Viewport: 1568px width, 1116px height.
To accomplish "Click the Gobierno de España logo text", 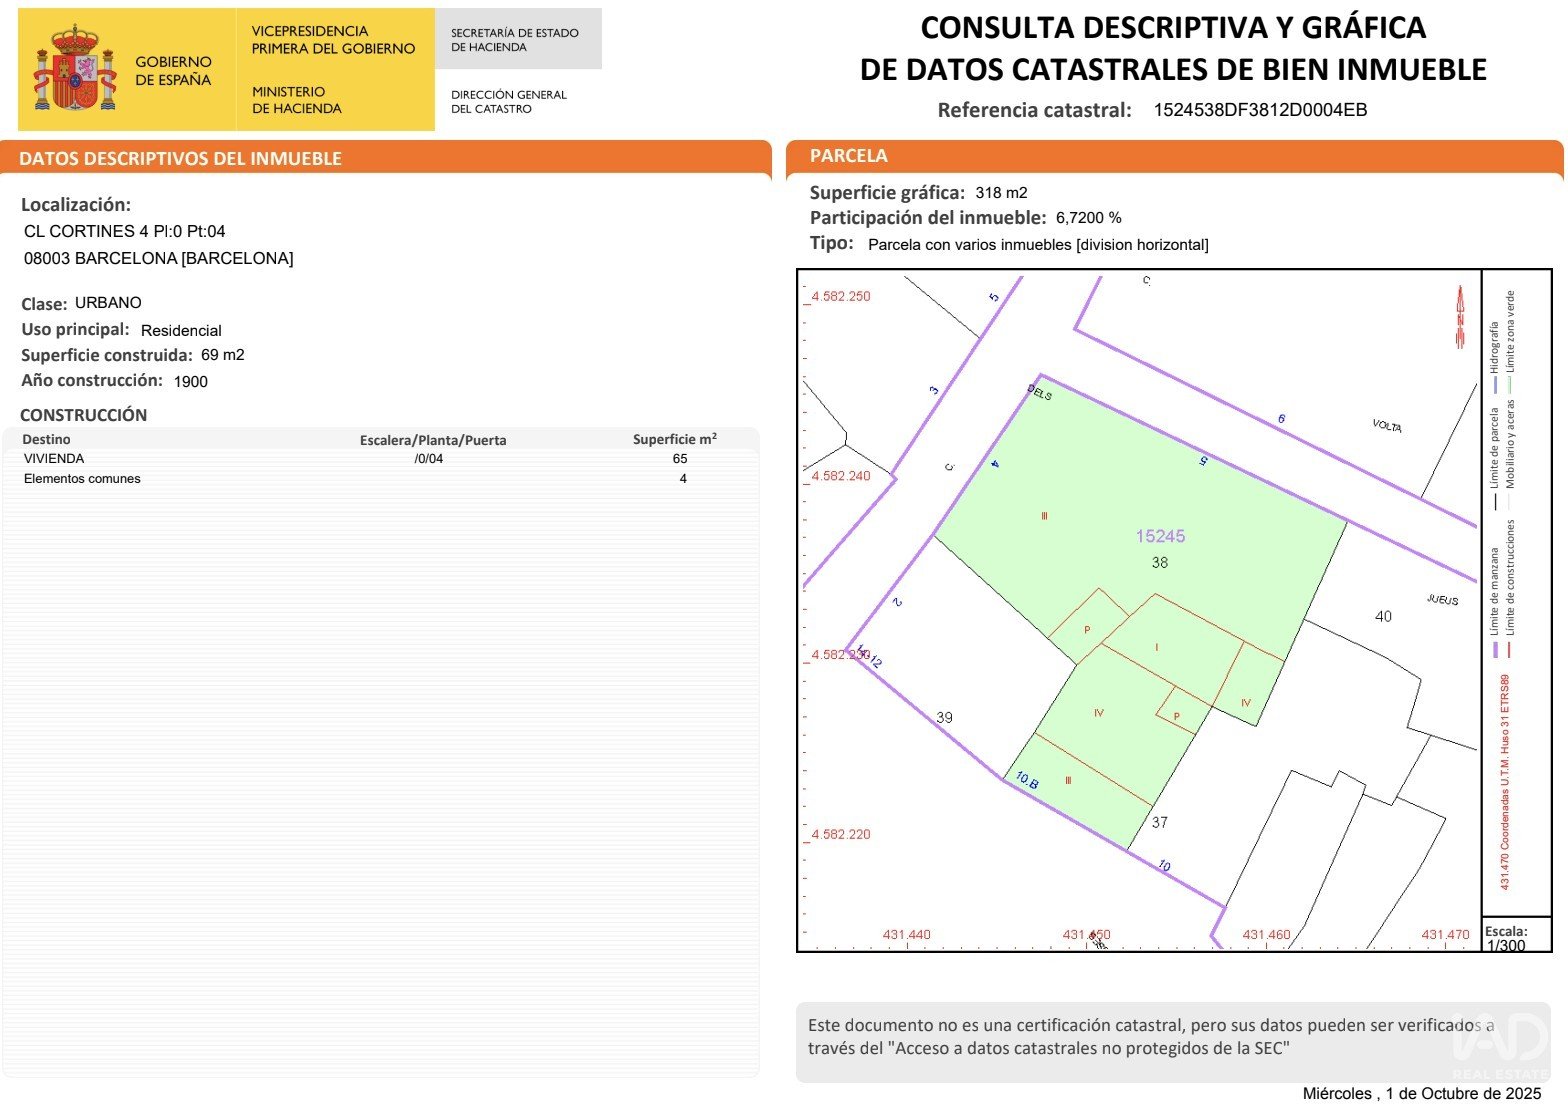I will [173, 70].
